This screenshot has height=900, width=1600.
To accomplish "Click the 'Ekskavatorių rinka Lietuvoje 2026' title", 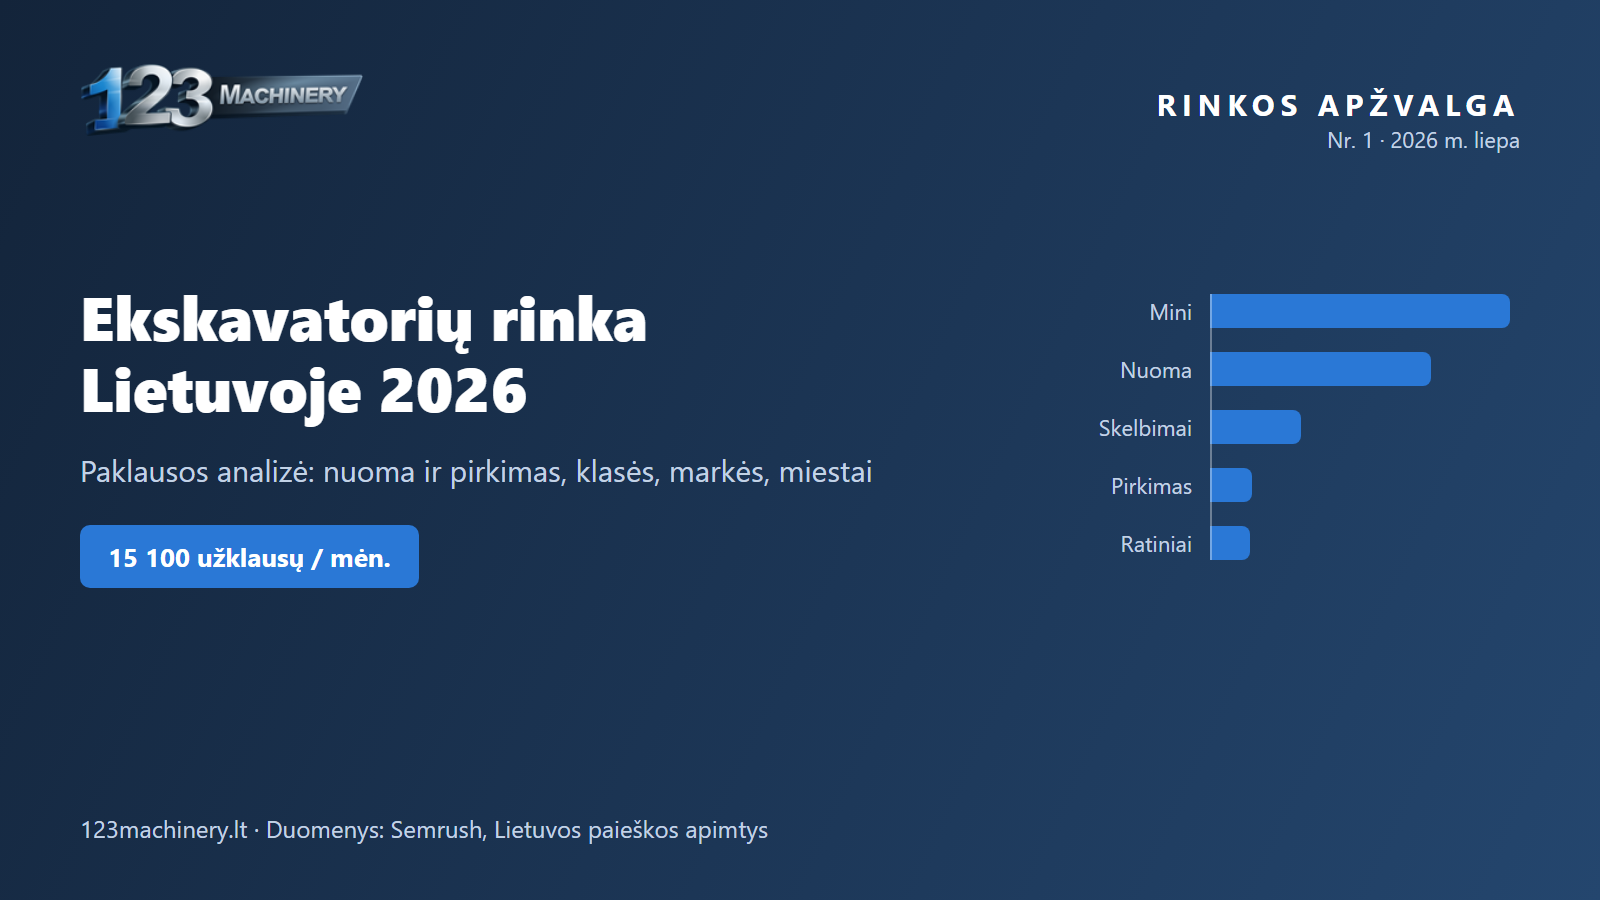I will pyautogui.click(x=364, y=355).
